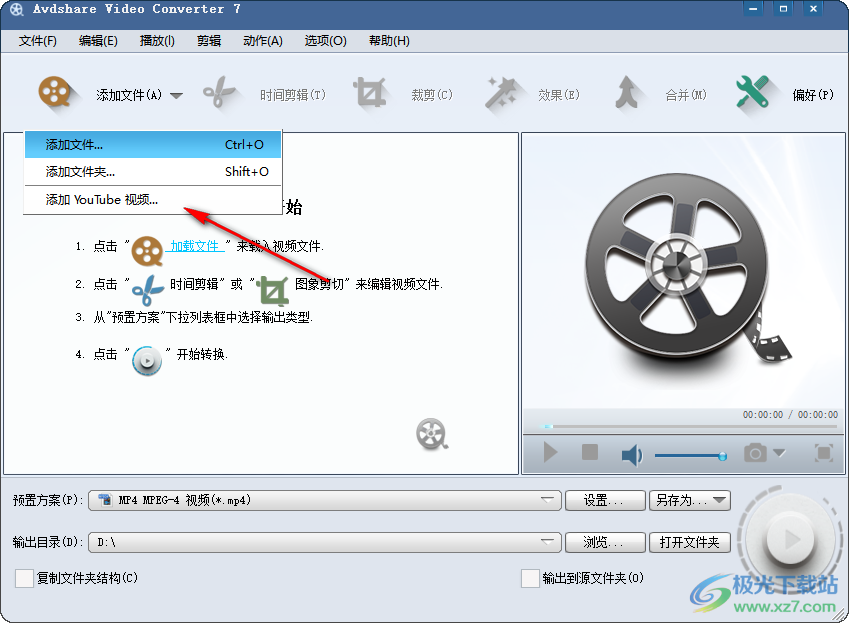The image size is (849, 623).
Task: Click the Add File film reel icon
Action: point(55,93)
